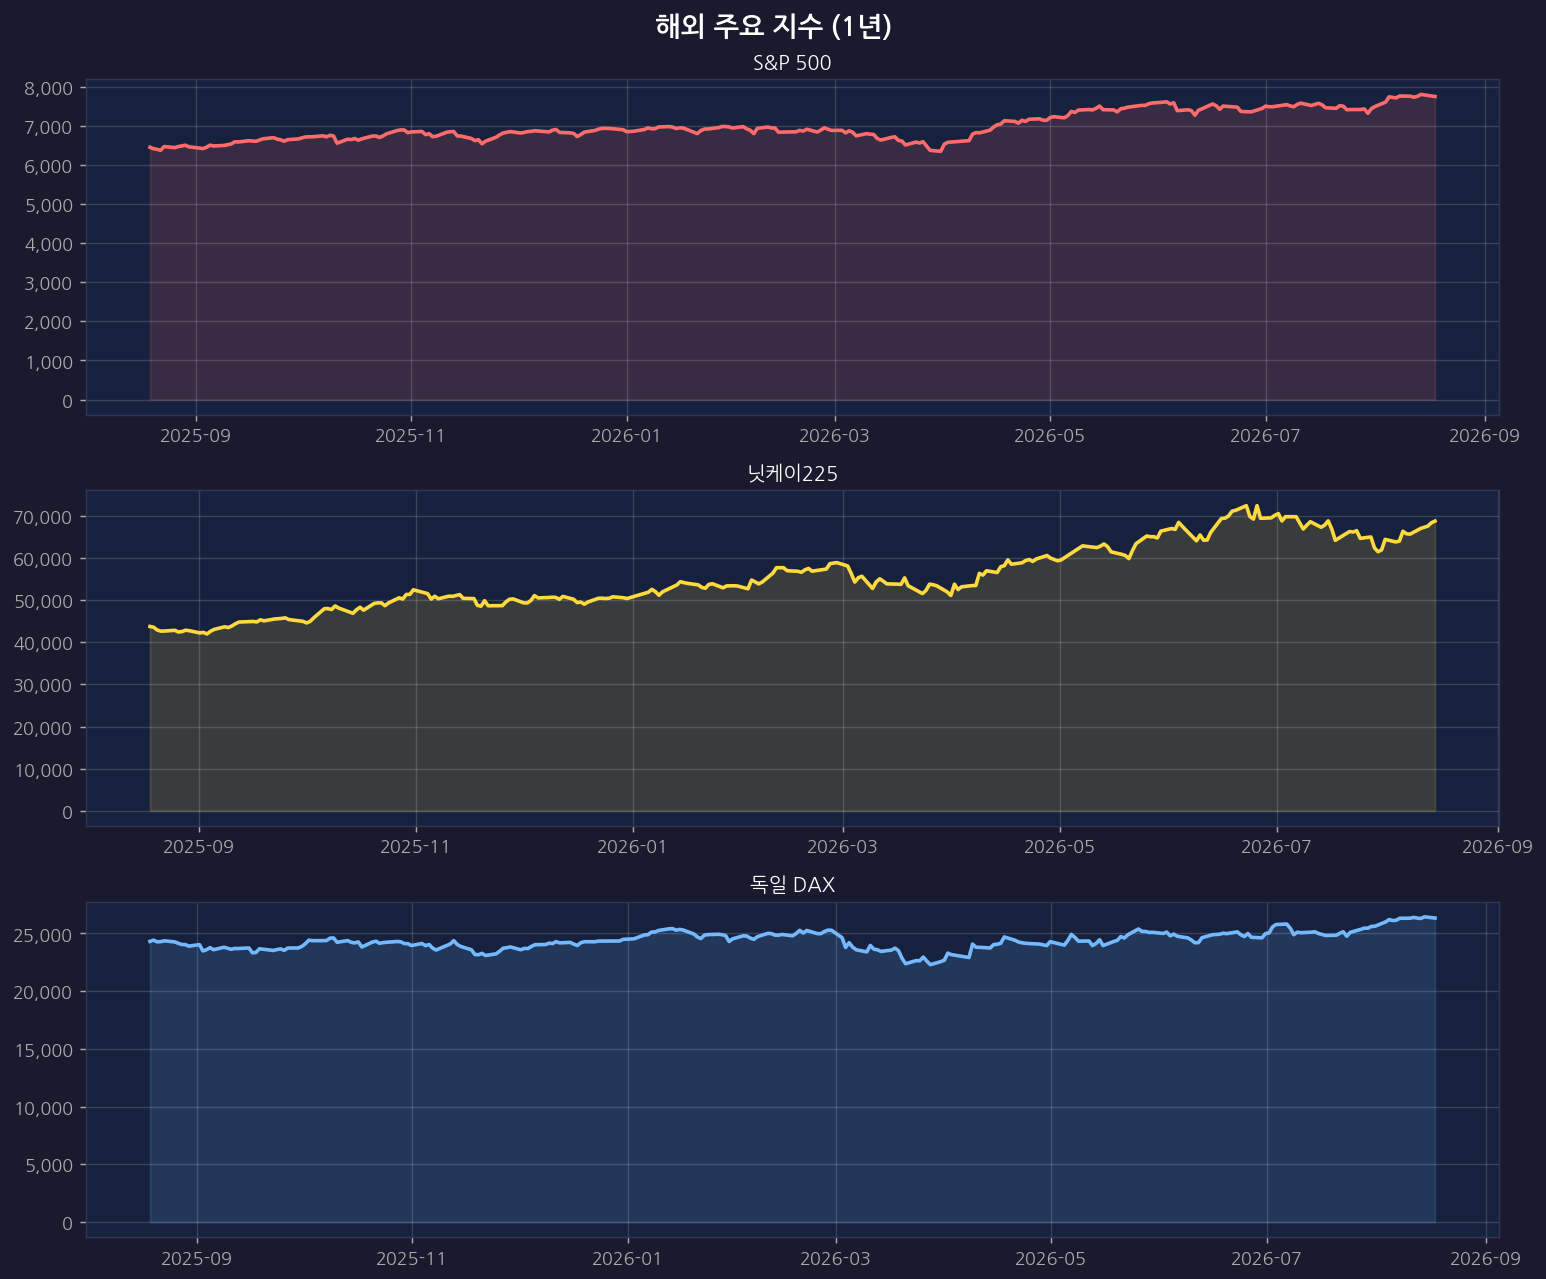
Task: Click the 2026-09 tick under the DAX chart
Action: click(1485, 1258)
